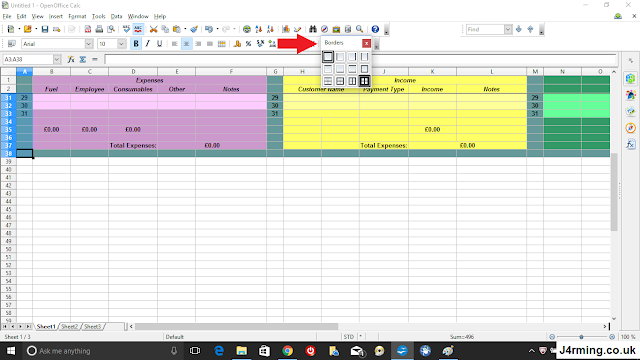Open OpenOffice Help question mark icon
Screen dimensions: 640x360
pos(375,29)
